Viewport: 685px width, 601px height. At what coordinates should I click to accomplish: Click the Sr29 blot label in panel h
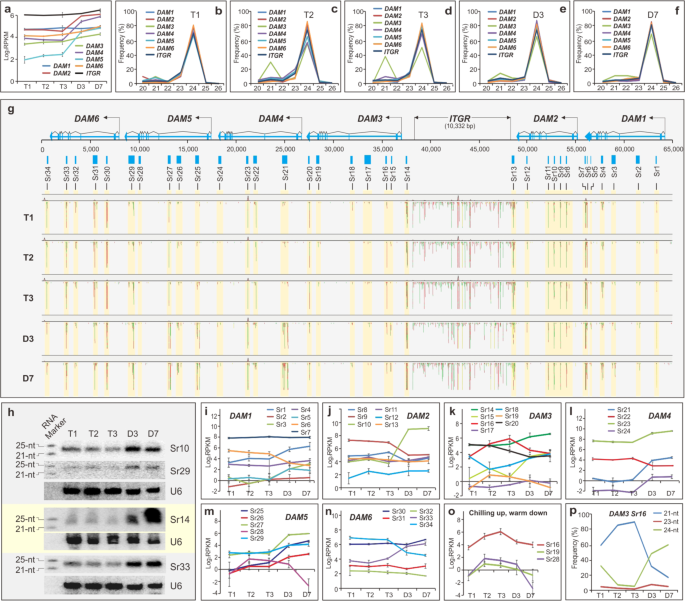coord(179,471)
